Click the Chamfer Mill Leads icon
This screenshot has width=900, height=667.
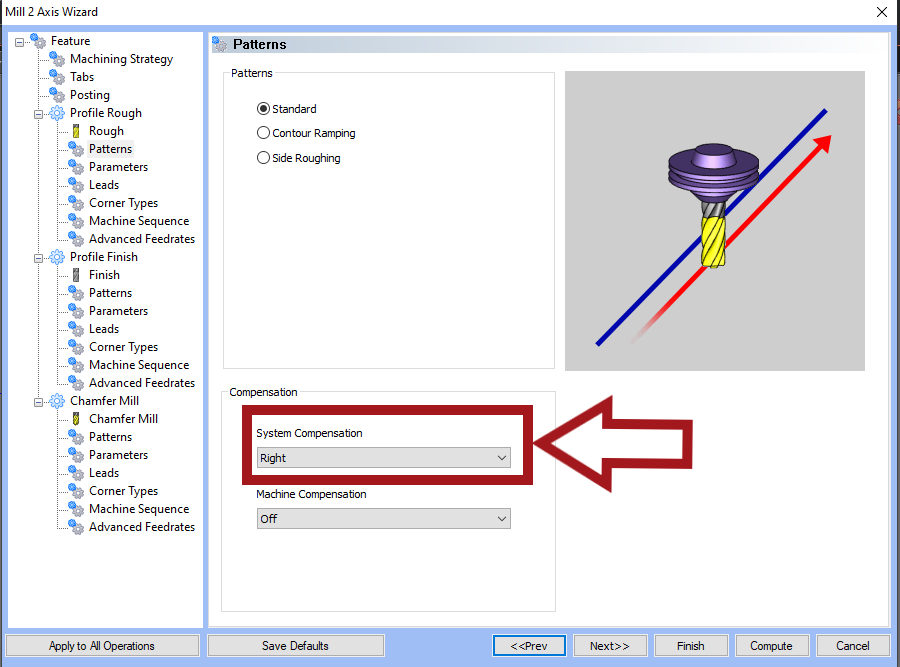(76, 473)
